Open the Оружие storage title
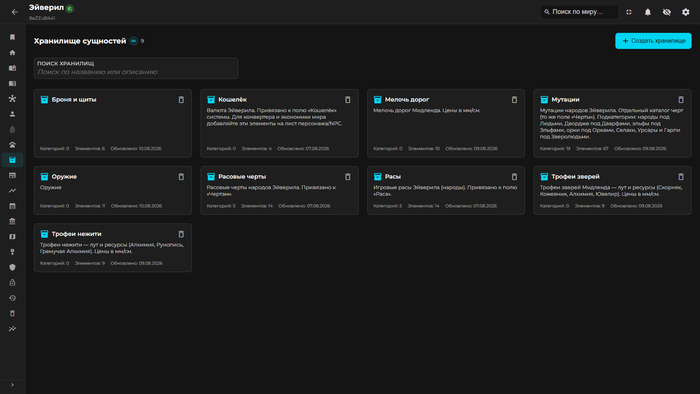This screenshot has width=700, height=394. pos(64,177)
